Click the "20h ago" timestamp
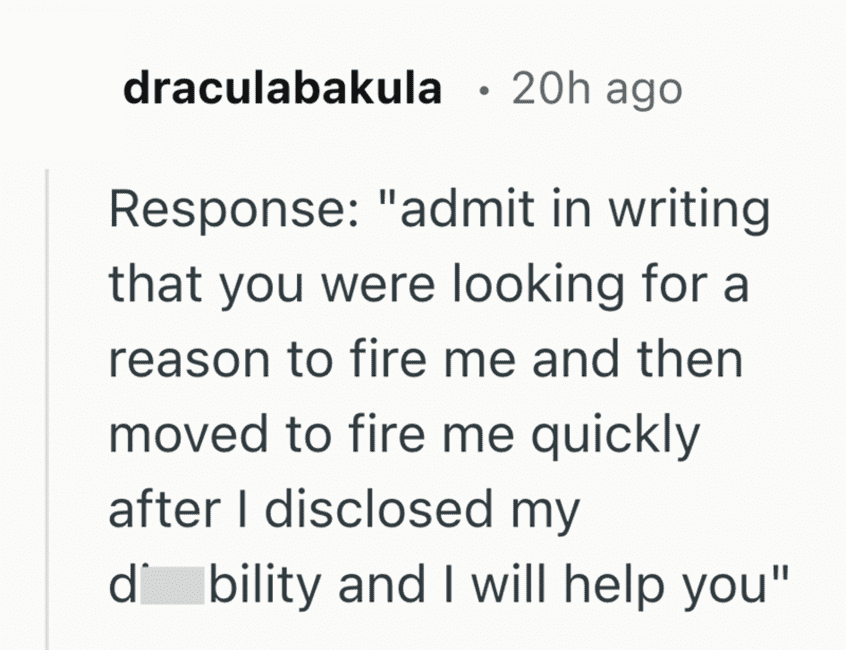Viewport: 846px width, 650px height. point(596,89)
